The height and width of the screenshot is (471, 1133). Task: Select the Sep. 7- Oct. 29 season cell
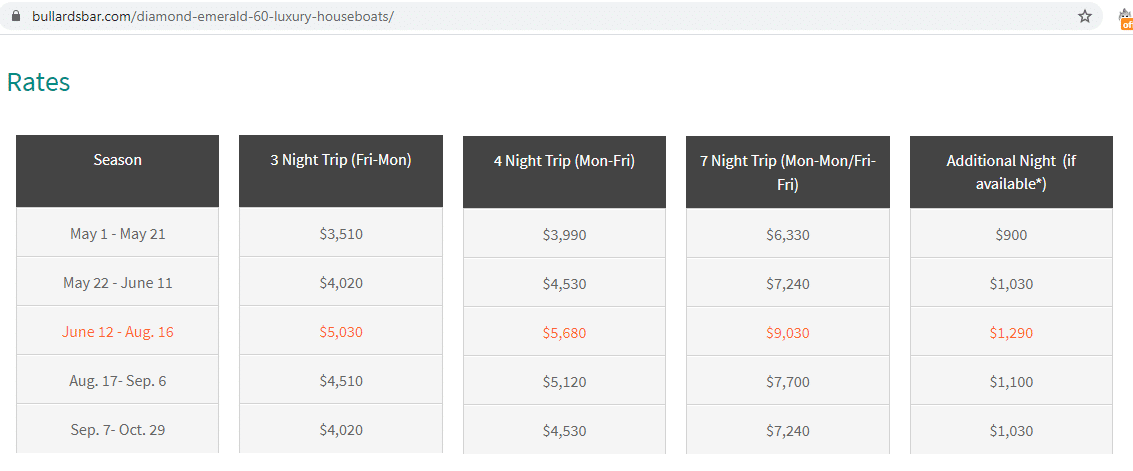tap(117, 428)
